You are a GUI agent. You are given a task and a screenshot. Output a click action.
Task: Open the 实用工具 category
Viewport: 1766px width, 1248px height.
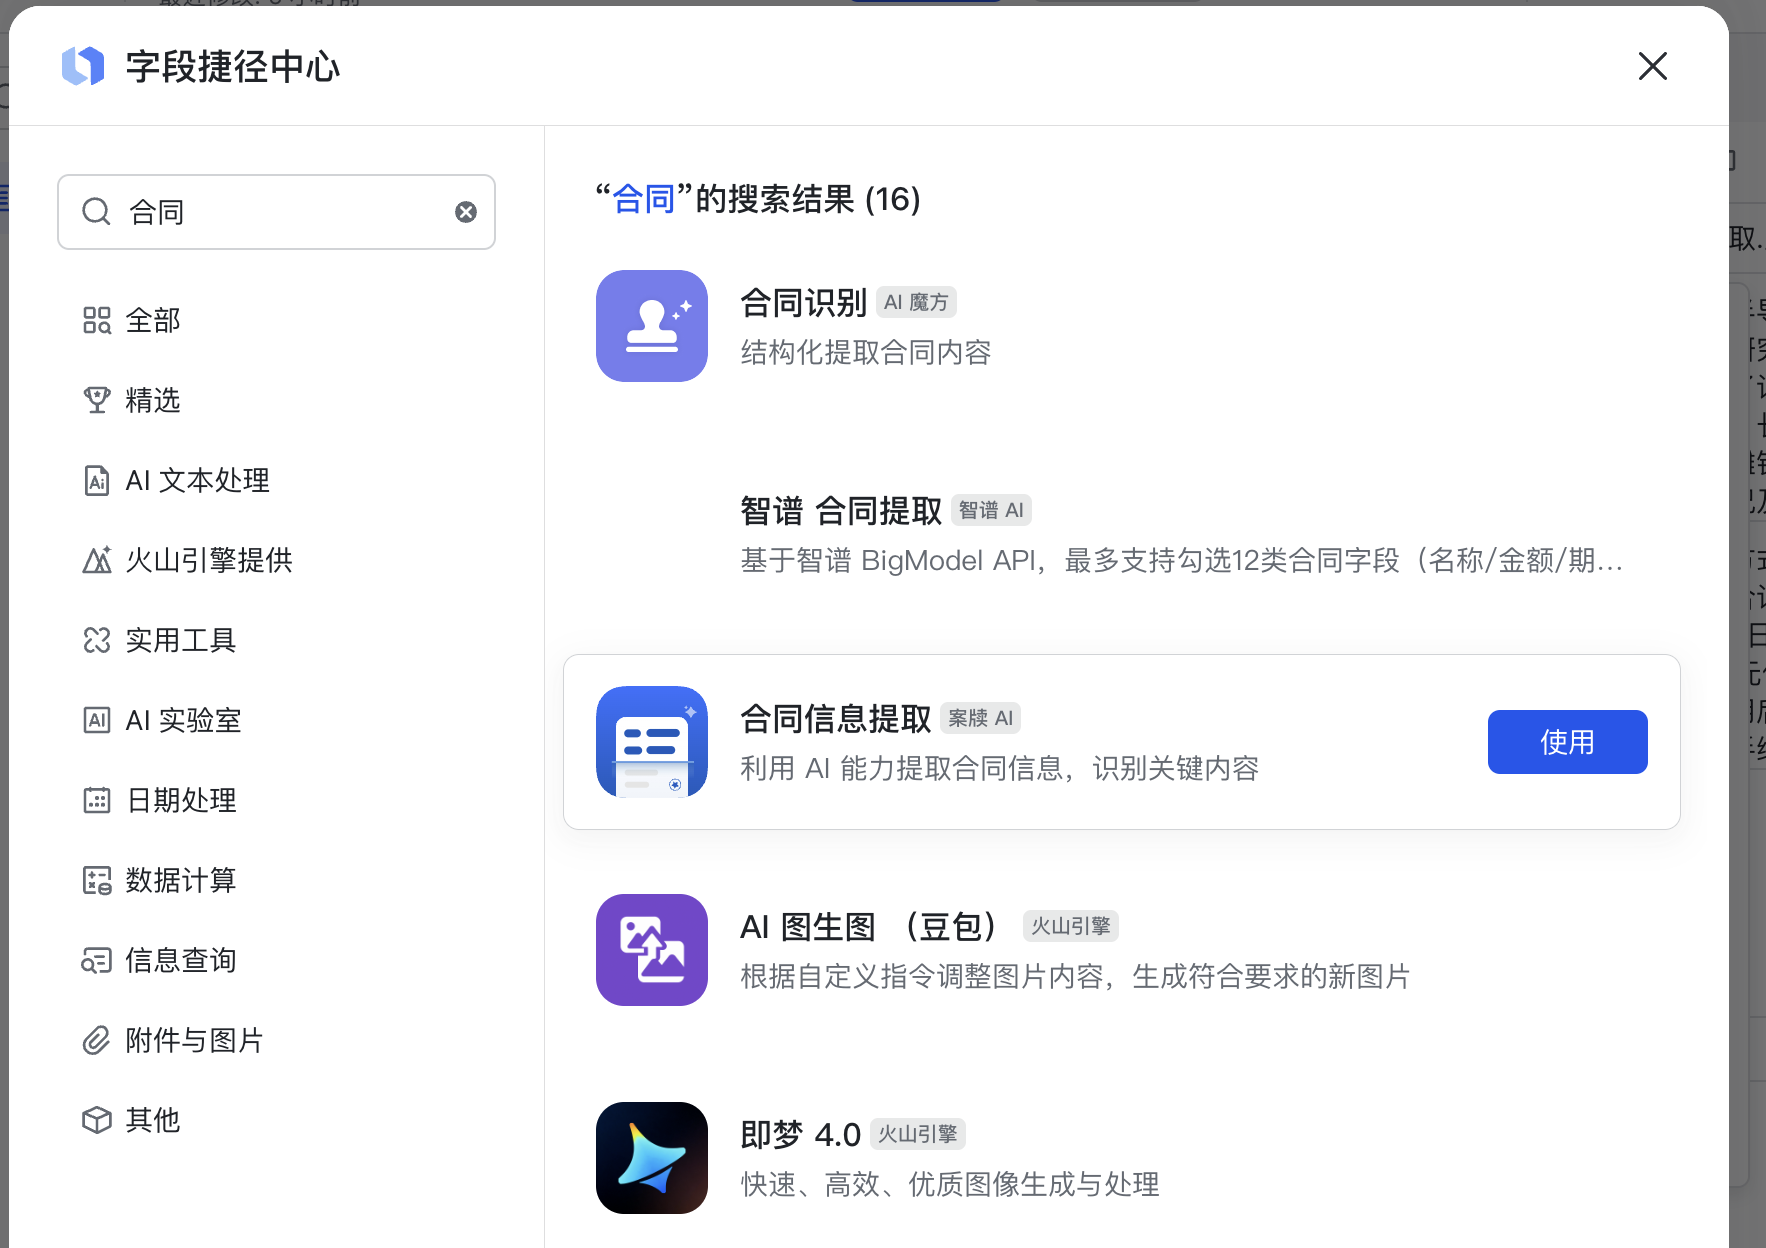click(180, 640)
